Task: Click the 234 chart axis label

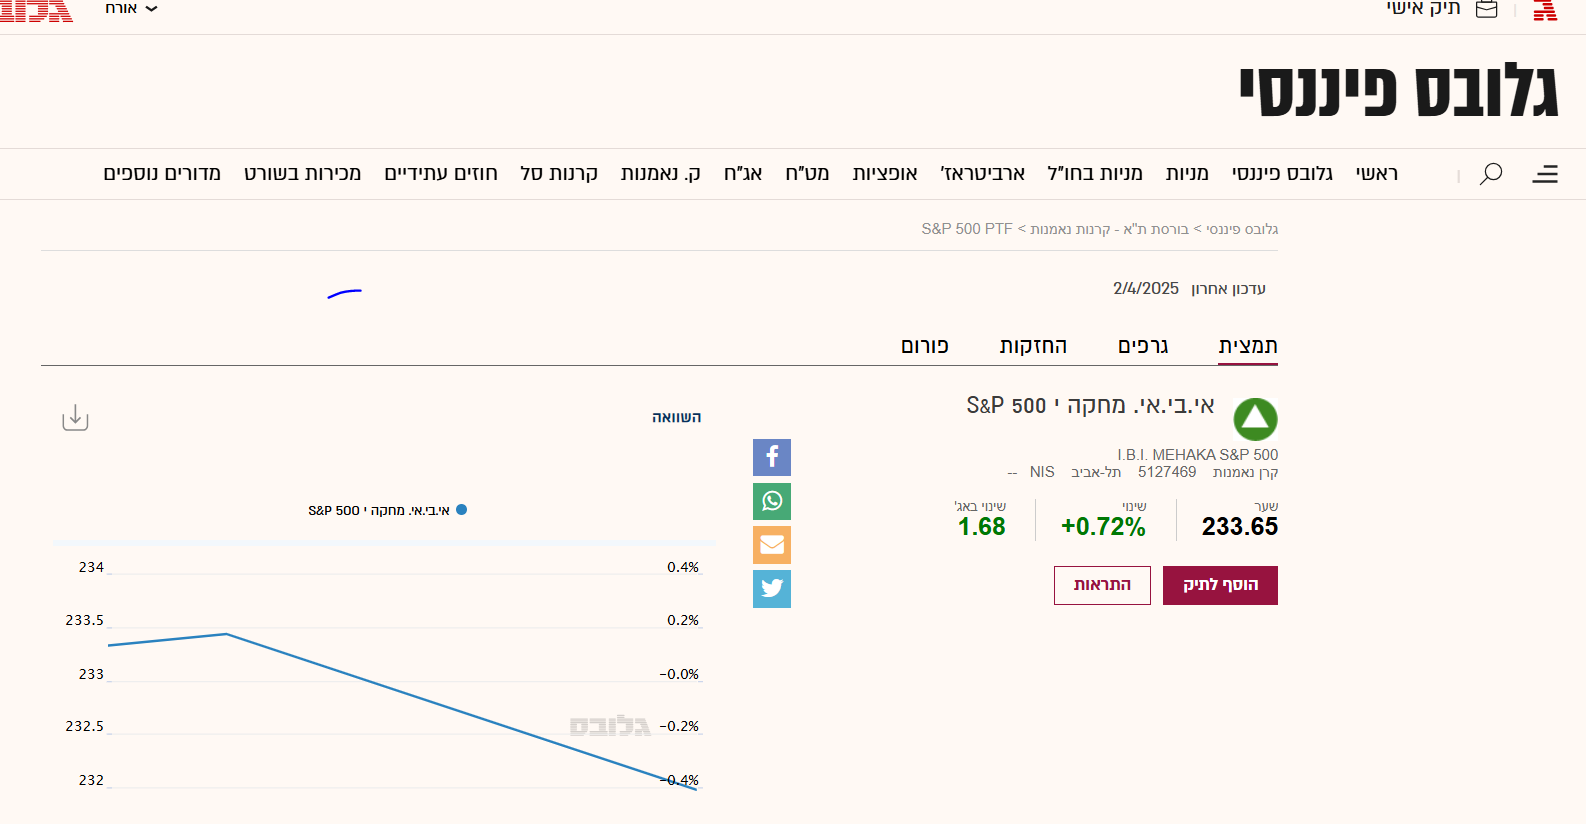Action: tap(91, 567)
